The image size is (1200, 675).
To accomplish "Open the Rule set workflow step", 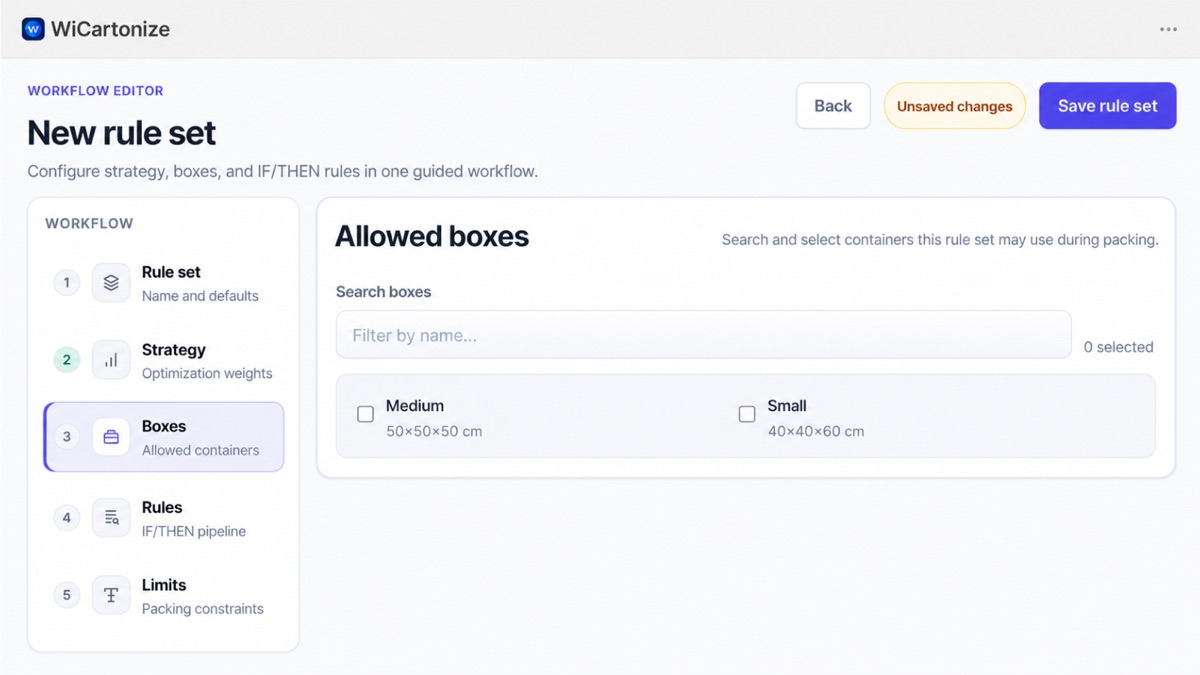I will pyautogui.click(x=164, y=283).
